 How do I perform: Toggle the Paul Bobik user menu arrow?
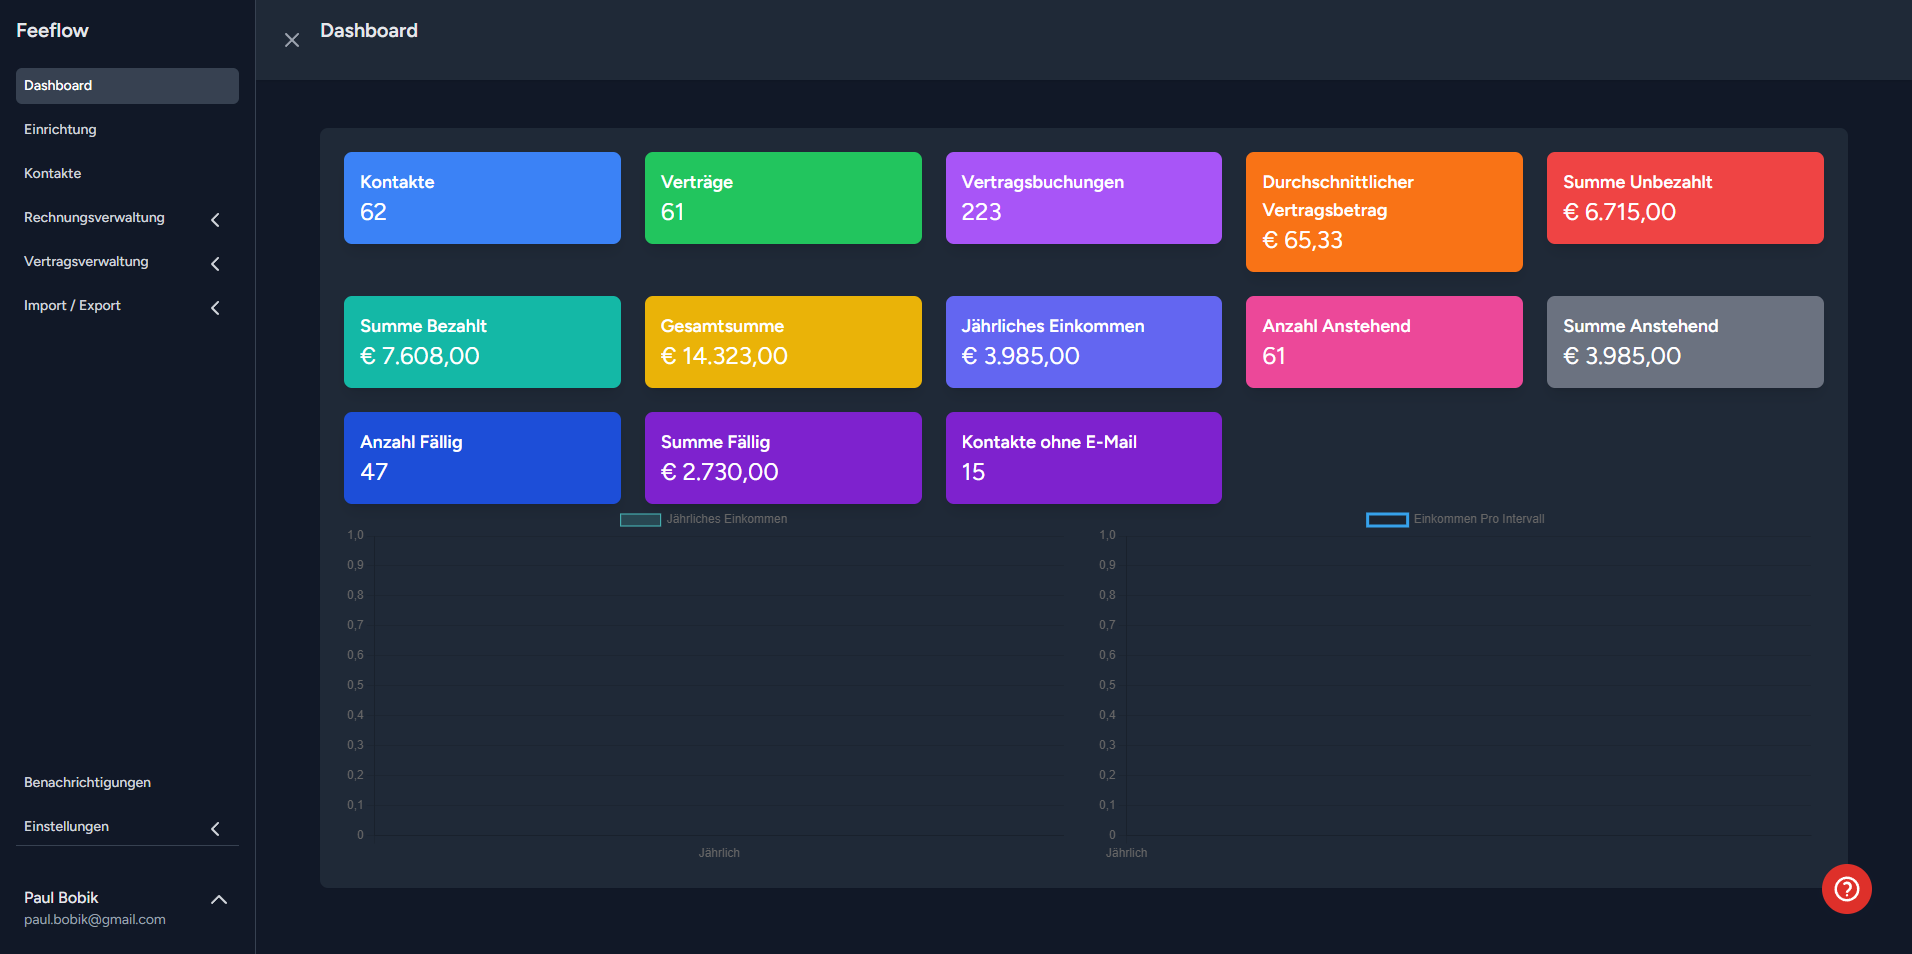219,900
